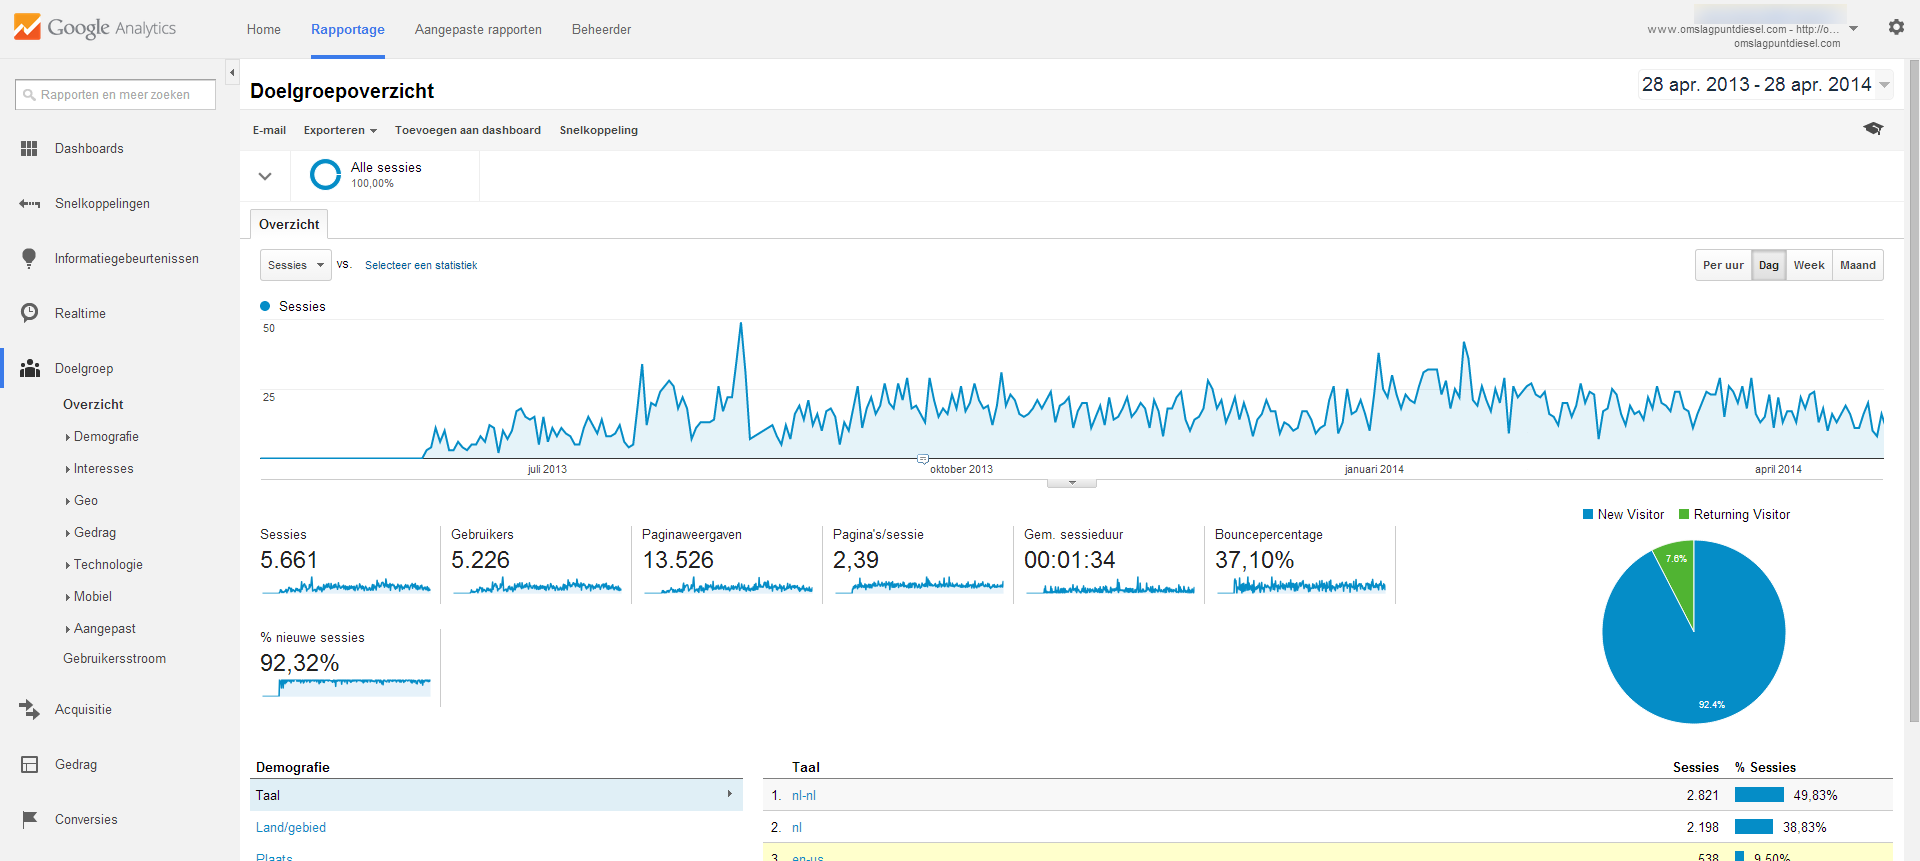Click the Gem. sessieduur 00:01:34 tile

point(1109,564)
